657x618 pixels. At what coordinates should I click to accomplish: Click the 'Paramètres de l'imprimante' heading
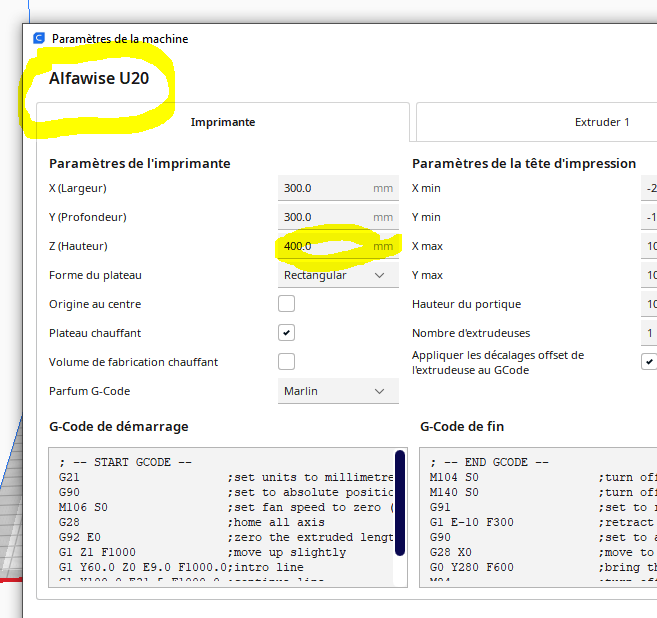coord(140,163)
